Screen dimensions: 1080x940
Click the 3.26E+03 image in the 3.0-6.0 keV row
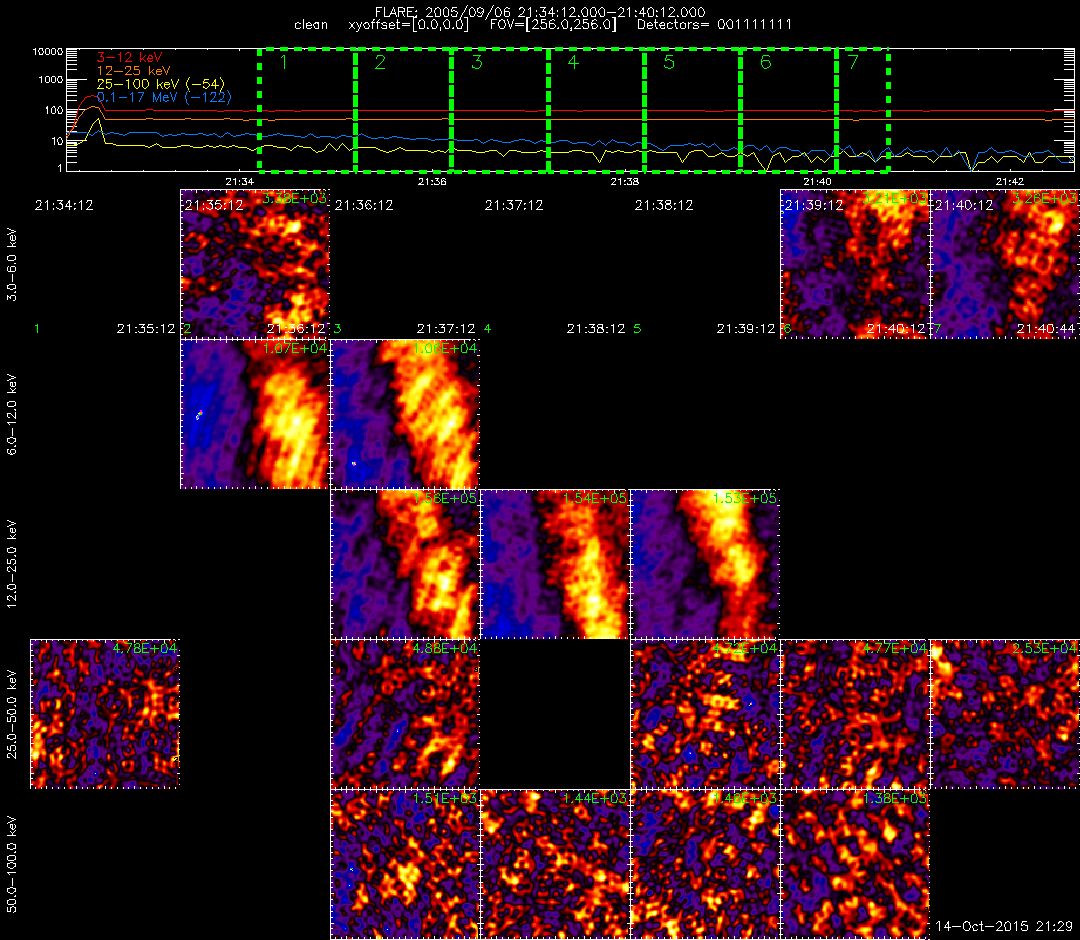click(x=1005, y=264)
